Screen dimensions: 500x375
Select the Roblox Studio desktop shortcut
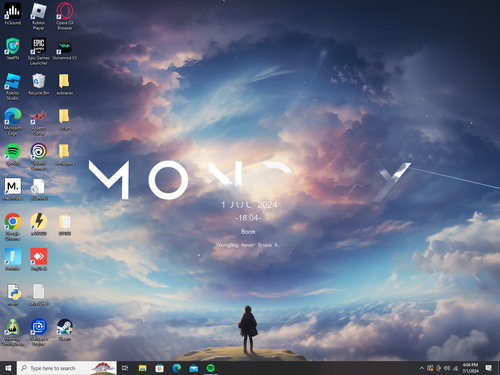pos(13,86)
